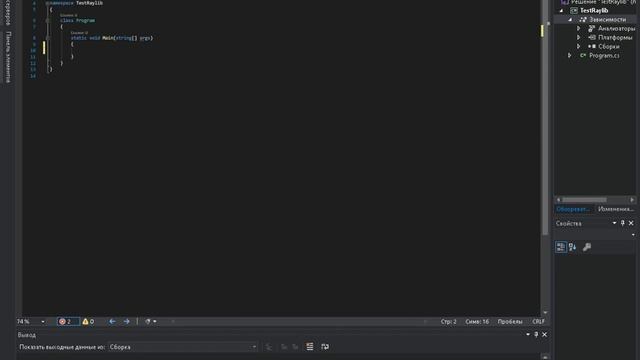Image resolution: width=640 pixels, height=360 pixels.
Task: Click the 'Анализаторы' analyzers icon
Action: click(x=591, y=29)
